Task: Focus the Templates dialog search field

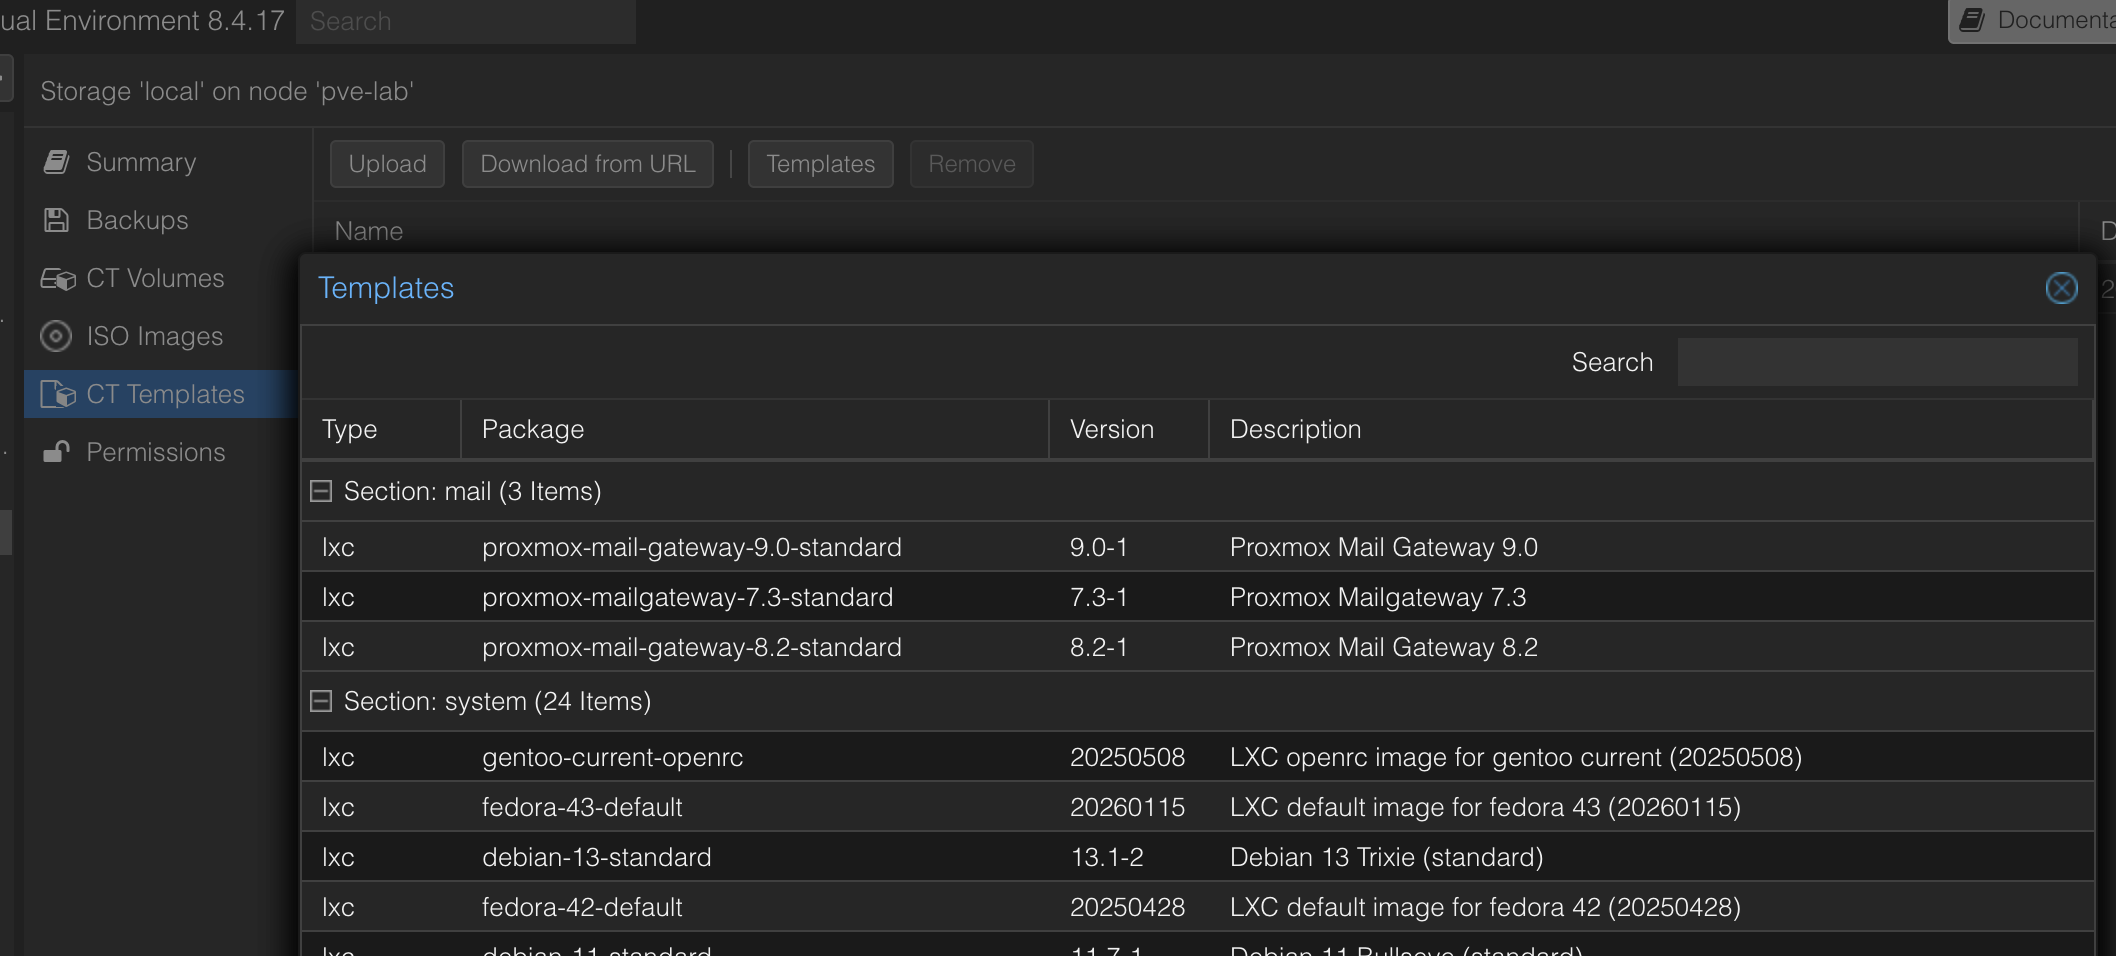Action: pyautogui.click(x=1876, y=362)
